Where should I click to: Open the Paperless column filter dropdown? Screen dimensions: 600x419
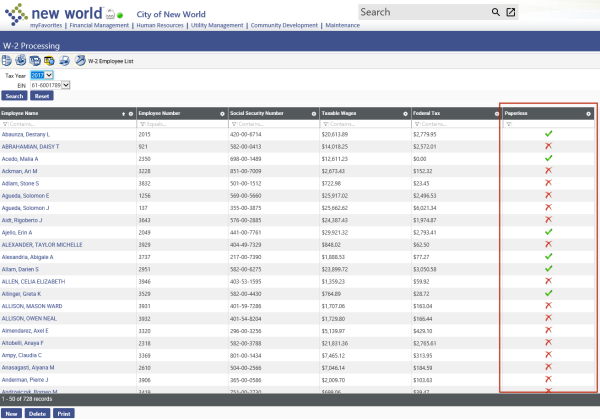pos(510,123)
